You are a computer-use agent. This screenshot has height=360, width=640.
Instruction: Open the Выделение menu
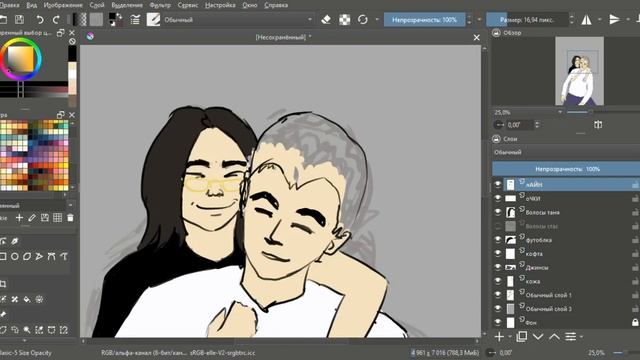(x=127, y=5)
